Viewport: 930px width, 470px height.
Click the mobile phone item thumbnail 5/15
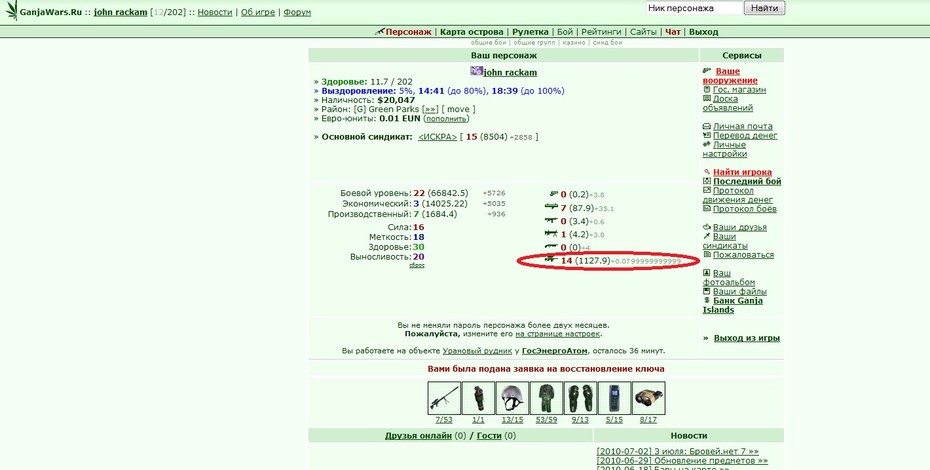614,398
